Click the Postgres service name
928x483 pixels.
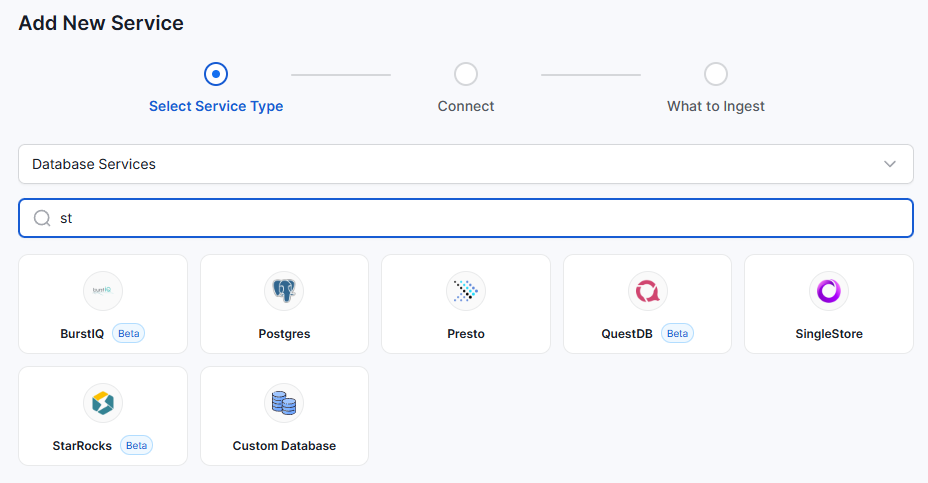pos(284,334)
